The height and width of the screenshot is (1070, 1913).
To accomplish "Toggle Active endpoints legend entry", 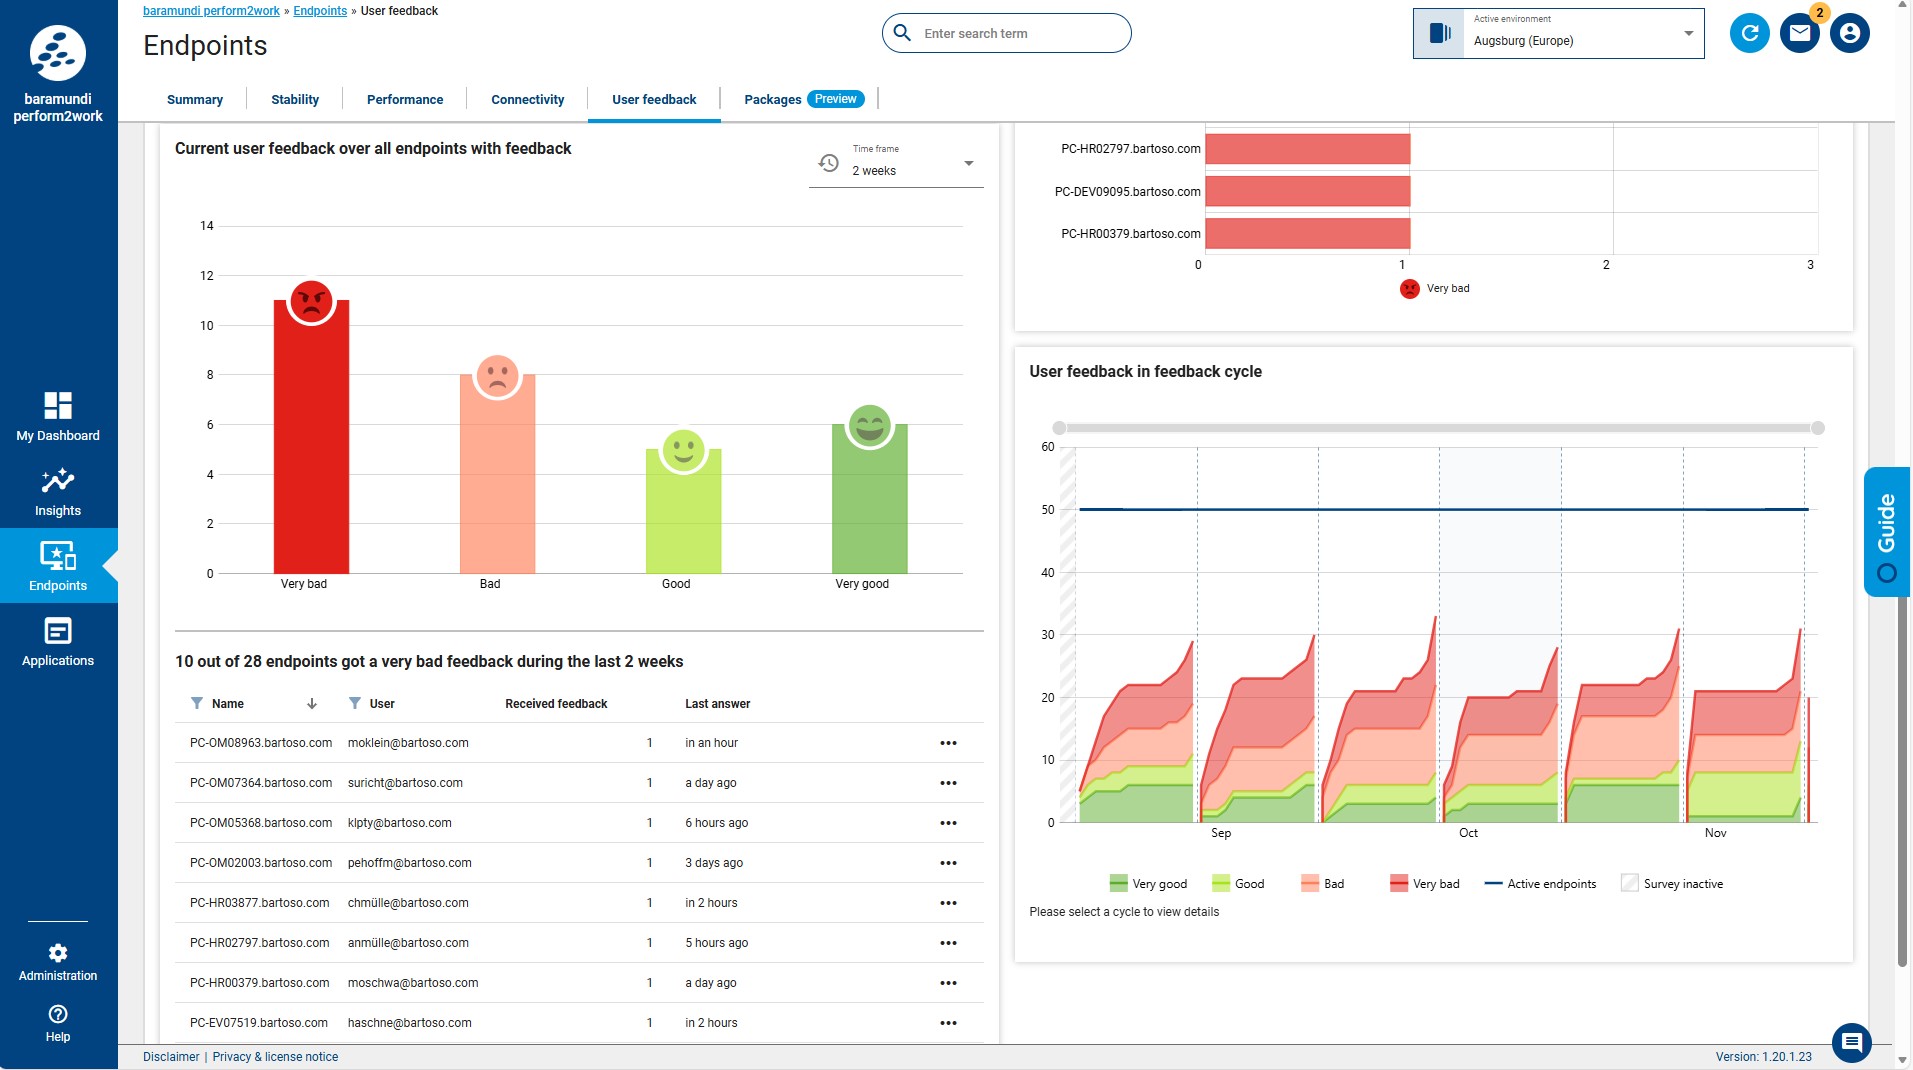I will click(1540, 884).
